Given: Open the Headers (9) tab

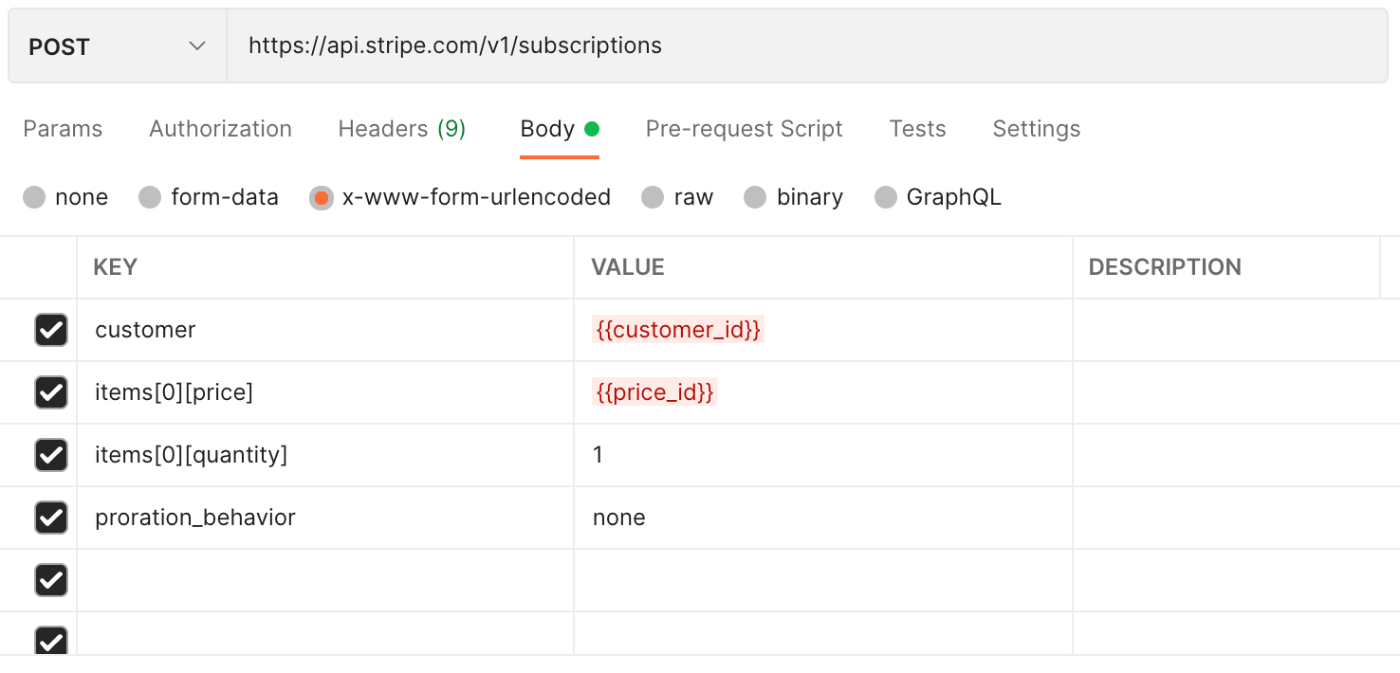Looking at the screenshot, I should pyautogui.click(x=402, y=129).
